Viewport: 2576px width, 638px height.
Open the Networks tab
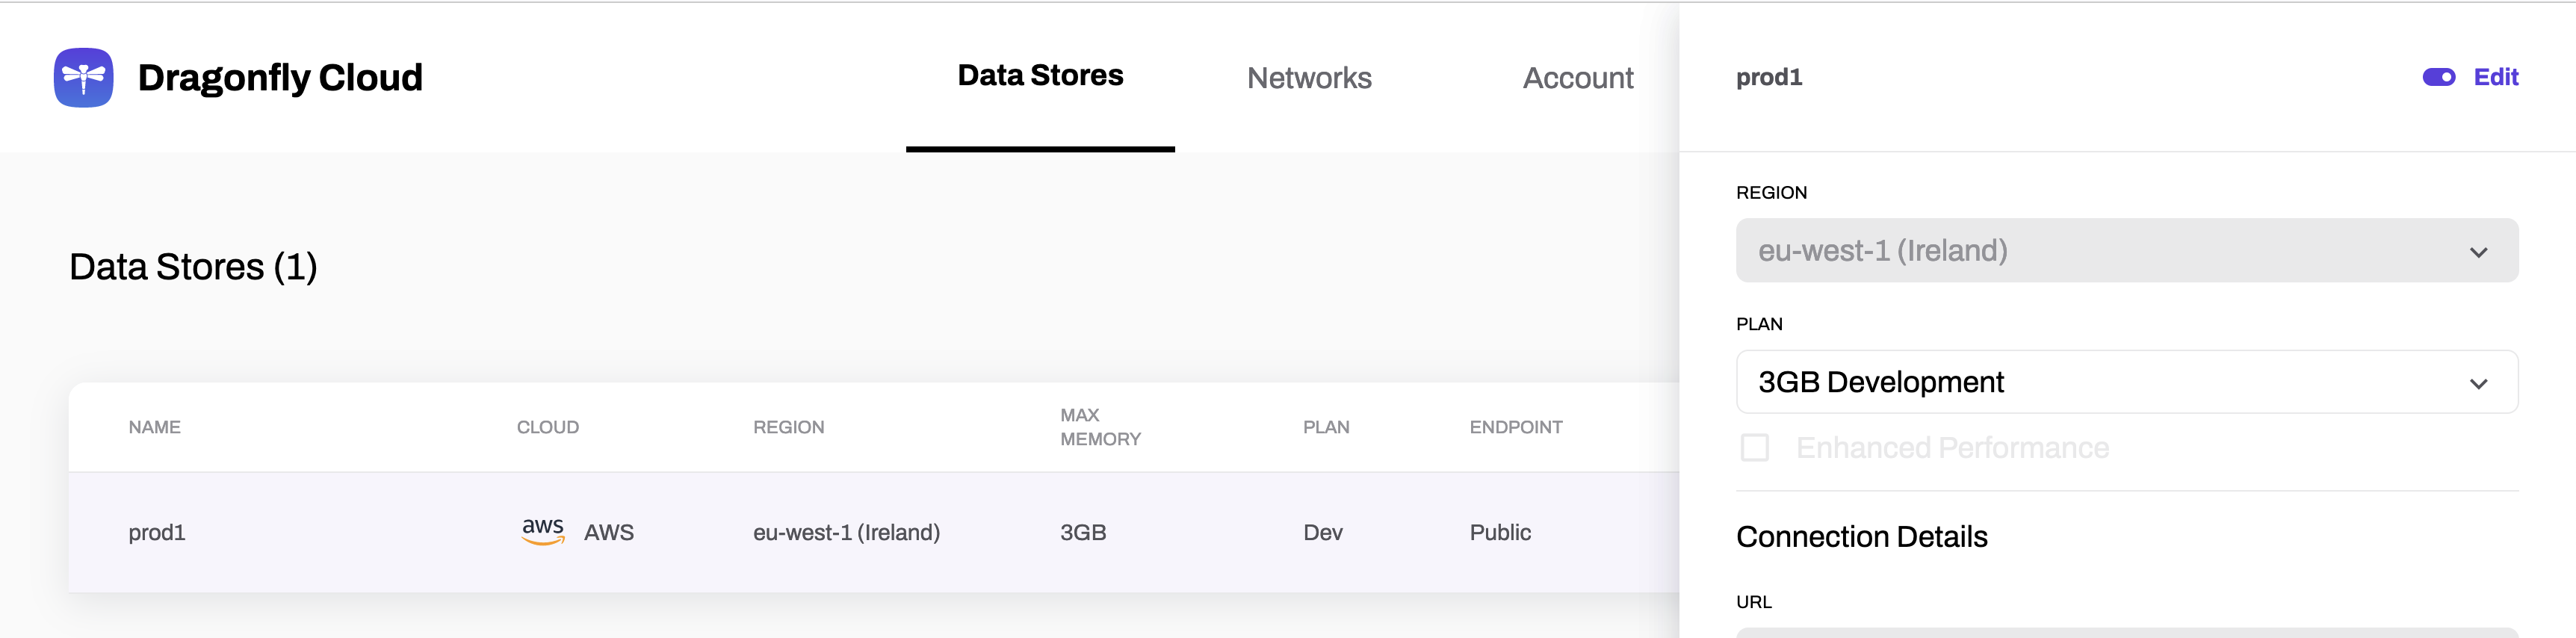pos(1309,78)
